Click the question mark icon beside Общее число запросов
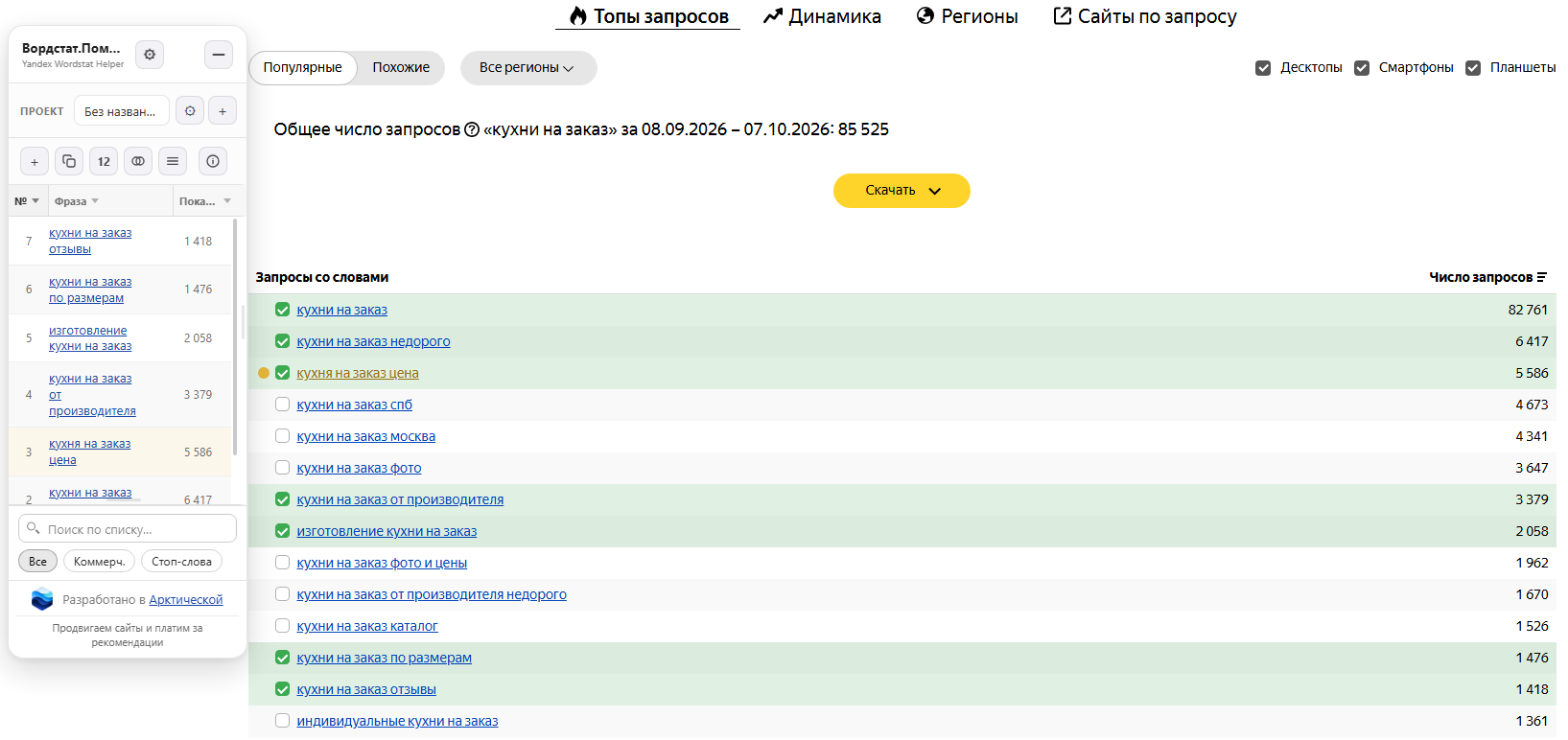 point(472,130)
